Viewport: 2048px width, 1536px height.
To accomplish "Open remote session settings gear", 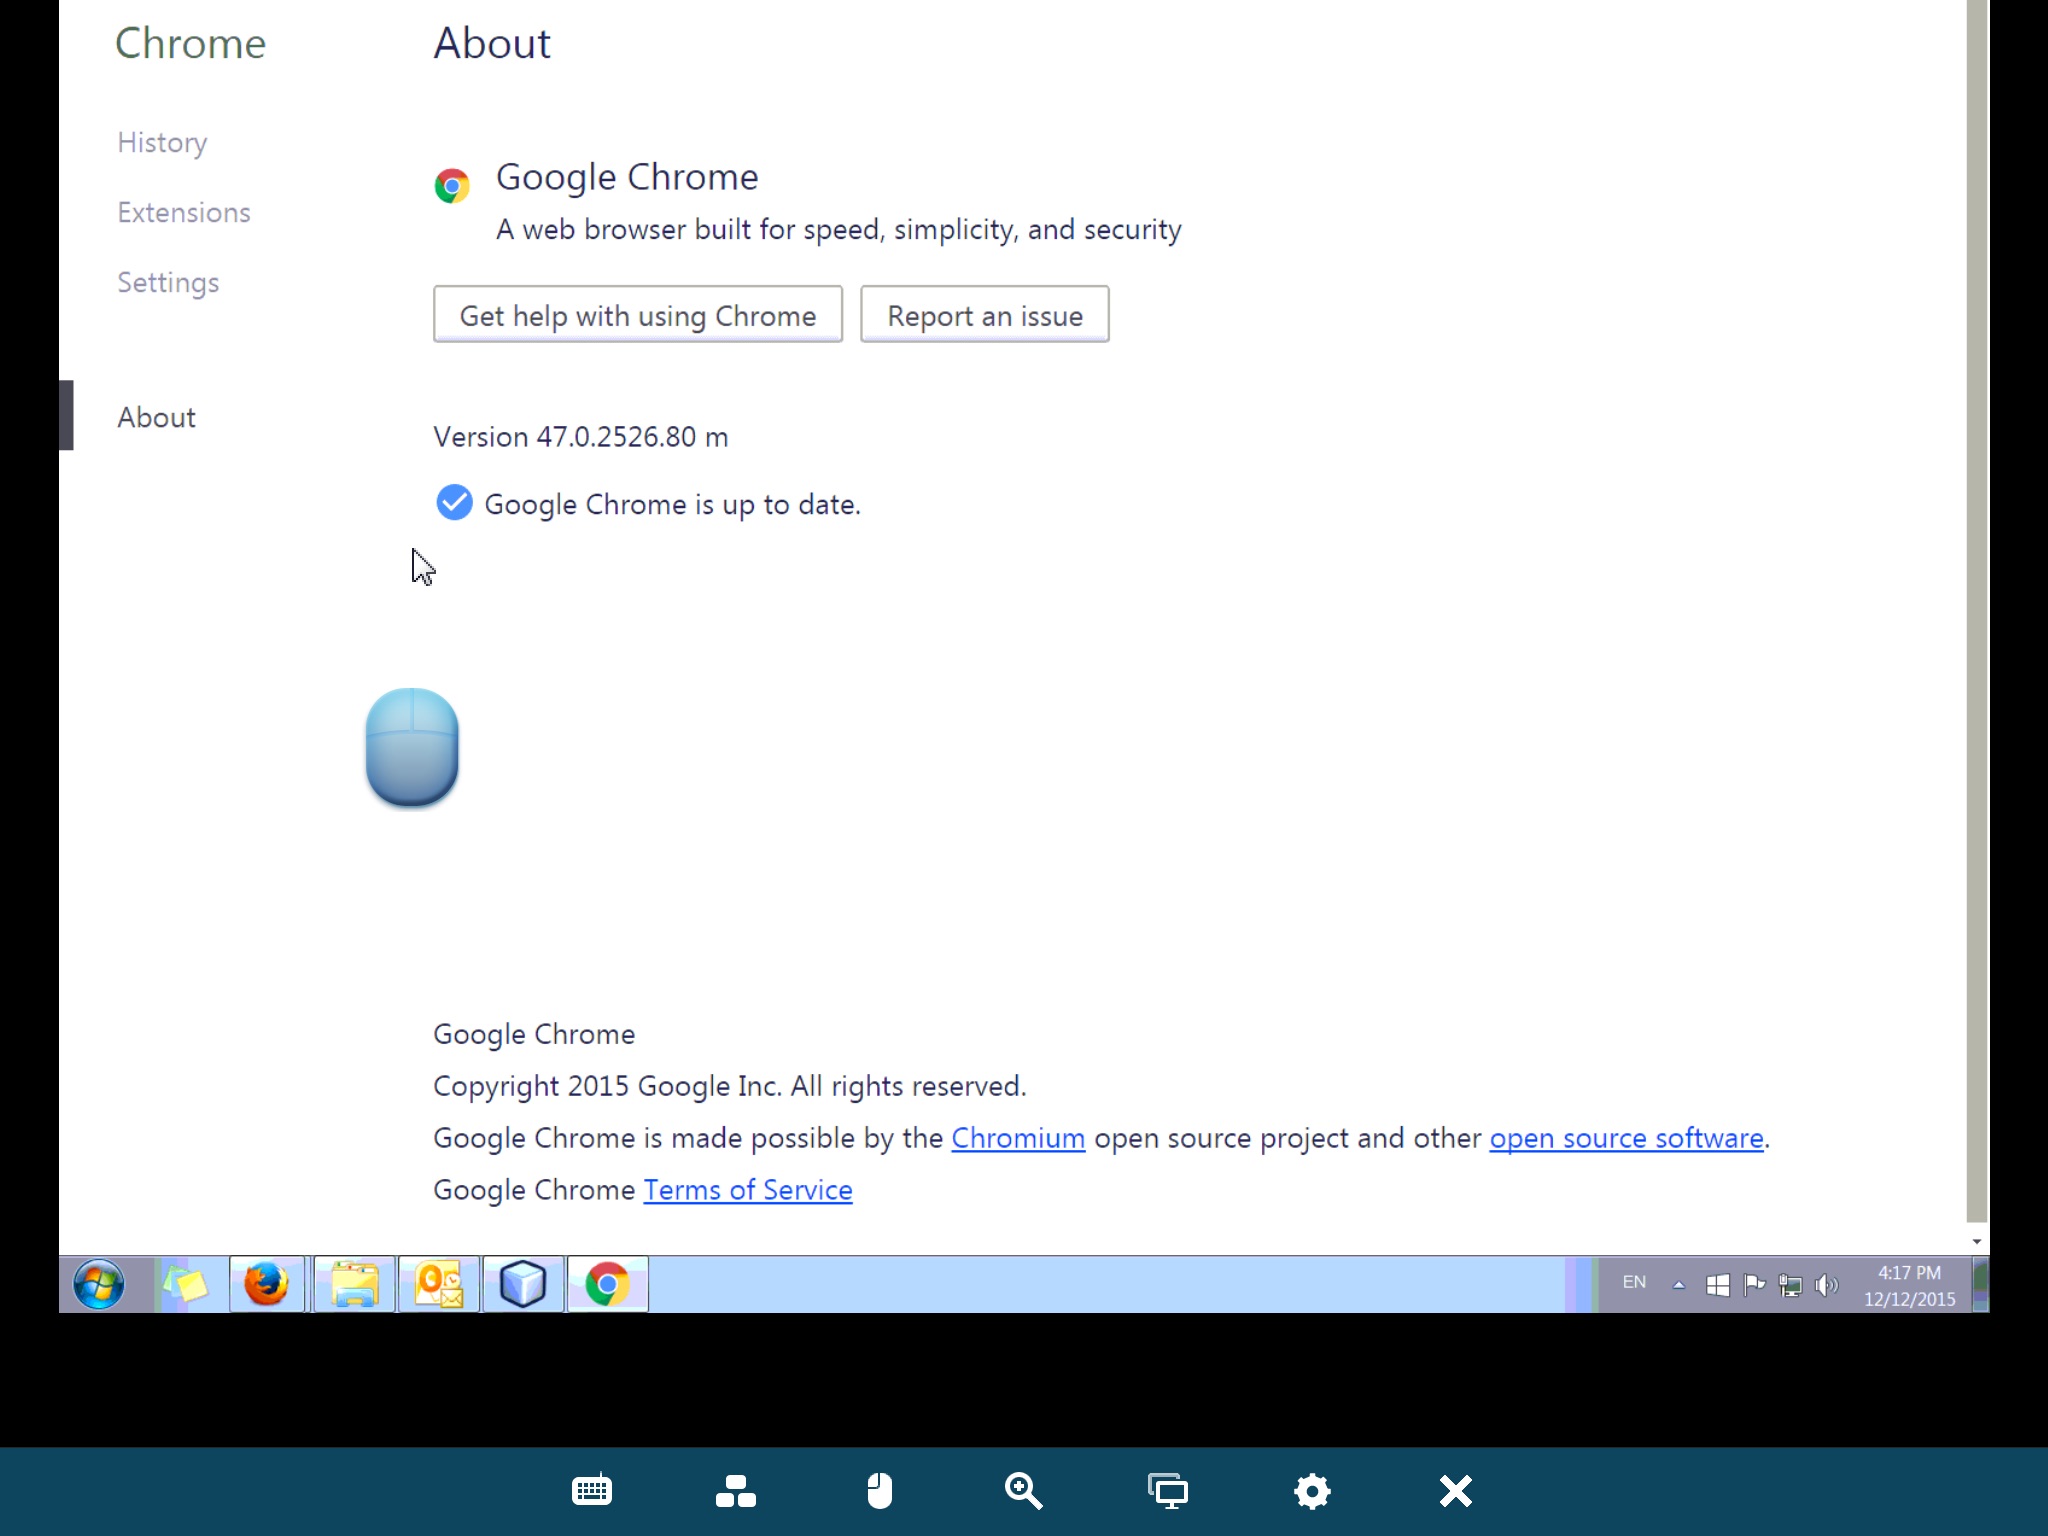I will tap(1312, 1490).
